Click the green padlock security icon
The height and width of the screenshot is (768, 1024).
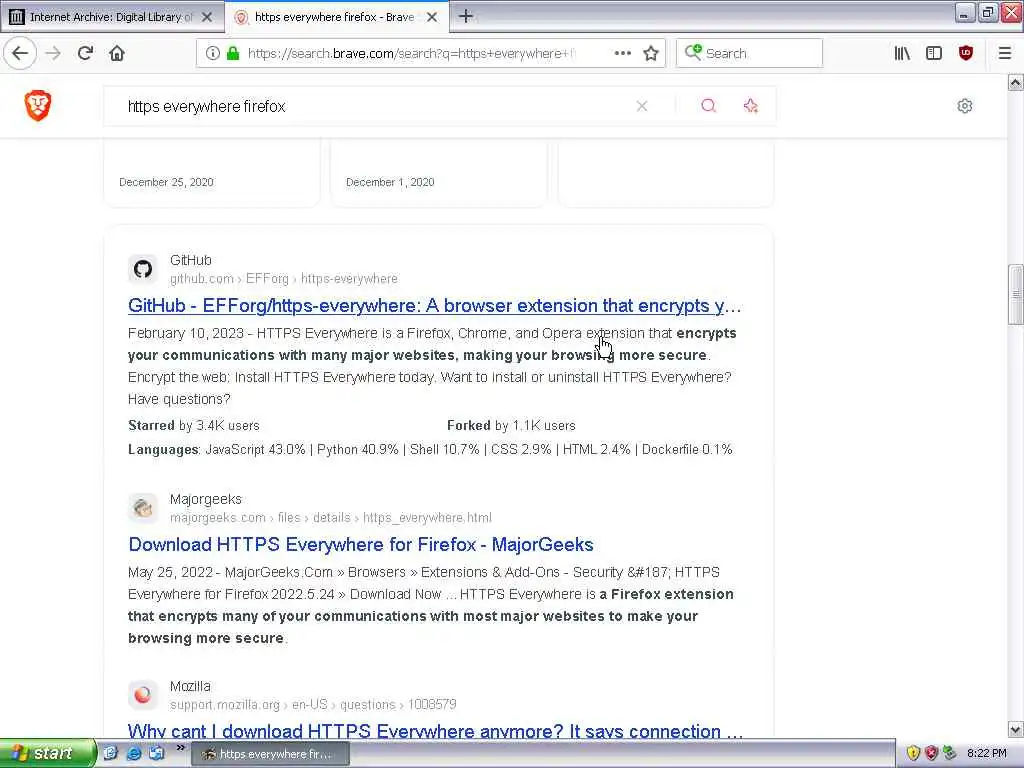[x=232, y=53]
